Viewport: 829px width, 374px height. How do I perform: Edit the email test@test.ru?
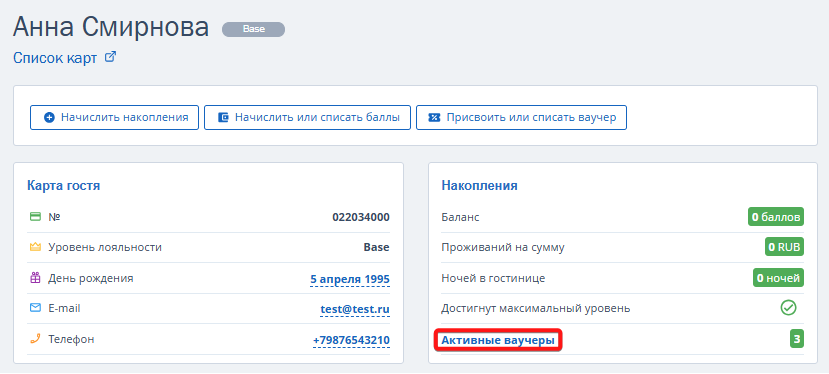355,309
